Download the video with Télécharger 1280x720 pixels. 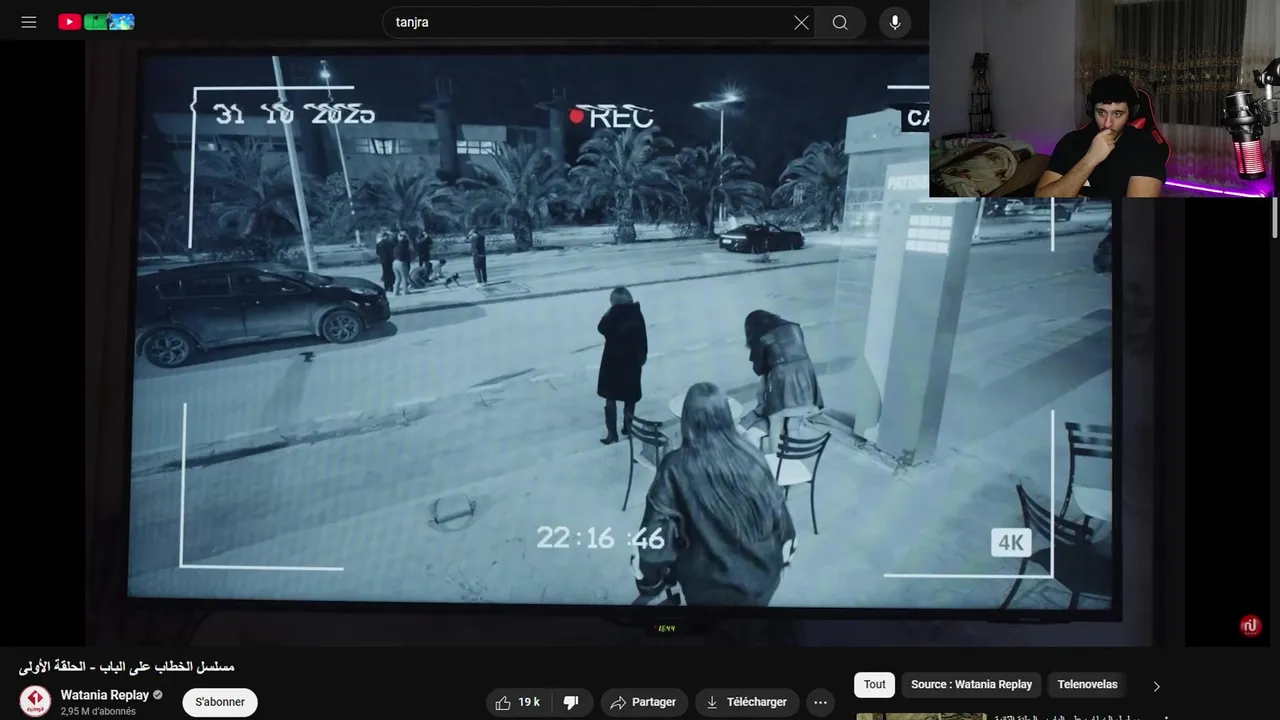(747, 702)
